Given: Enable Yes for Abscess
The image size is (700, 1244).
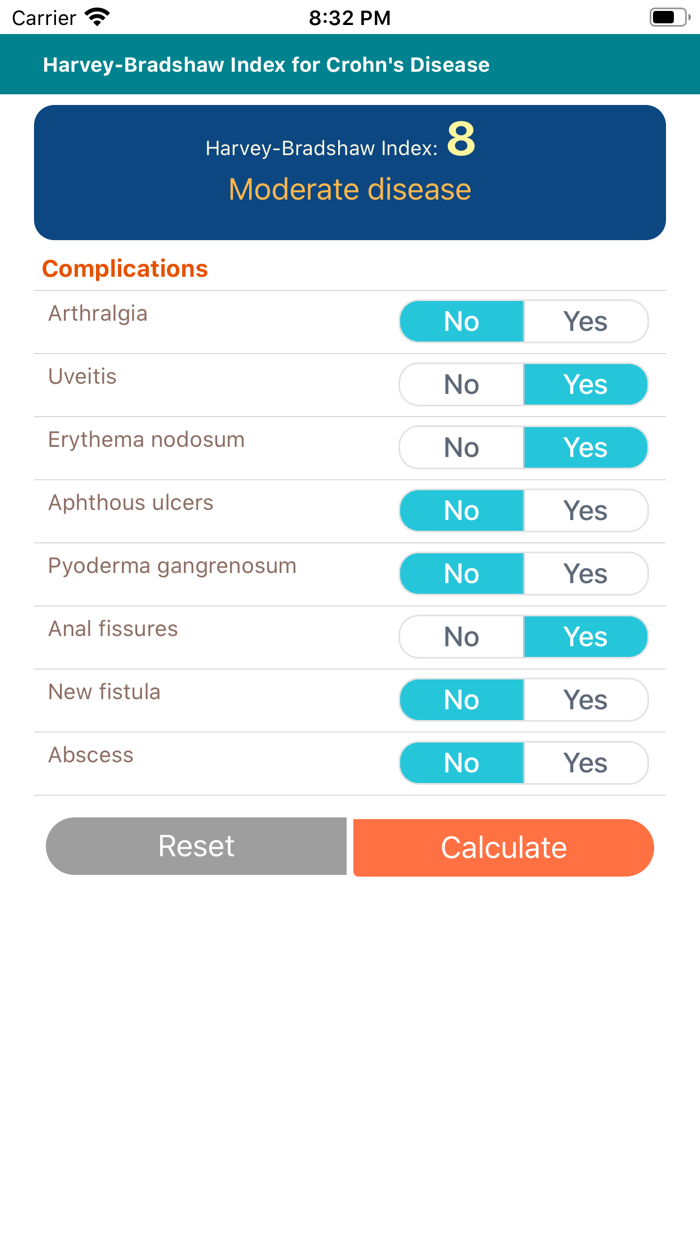Looking at the screenshot, I should pos(586,762).
